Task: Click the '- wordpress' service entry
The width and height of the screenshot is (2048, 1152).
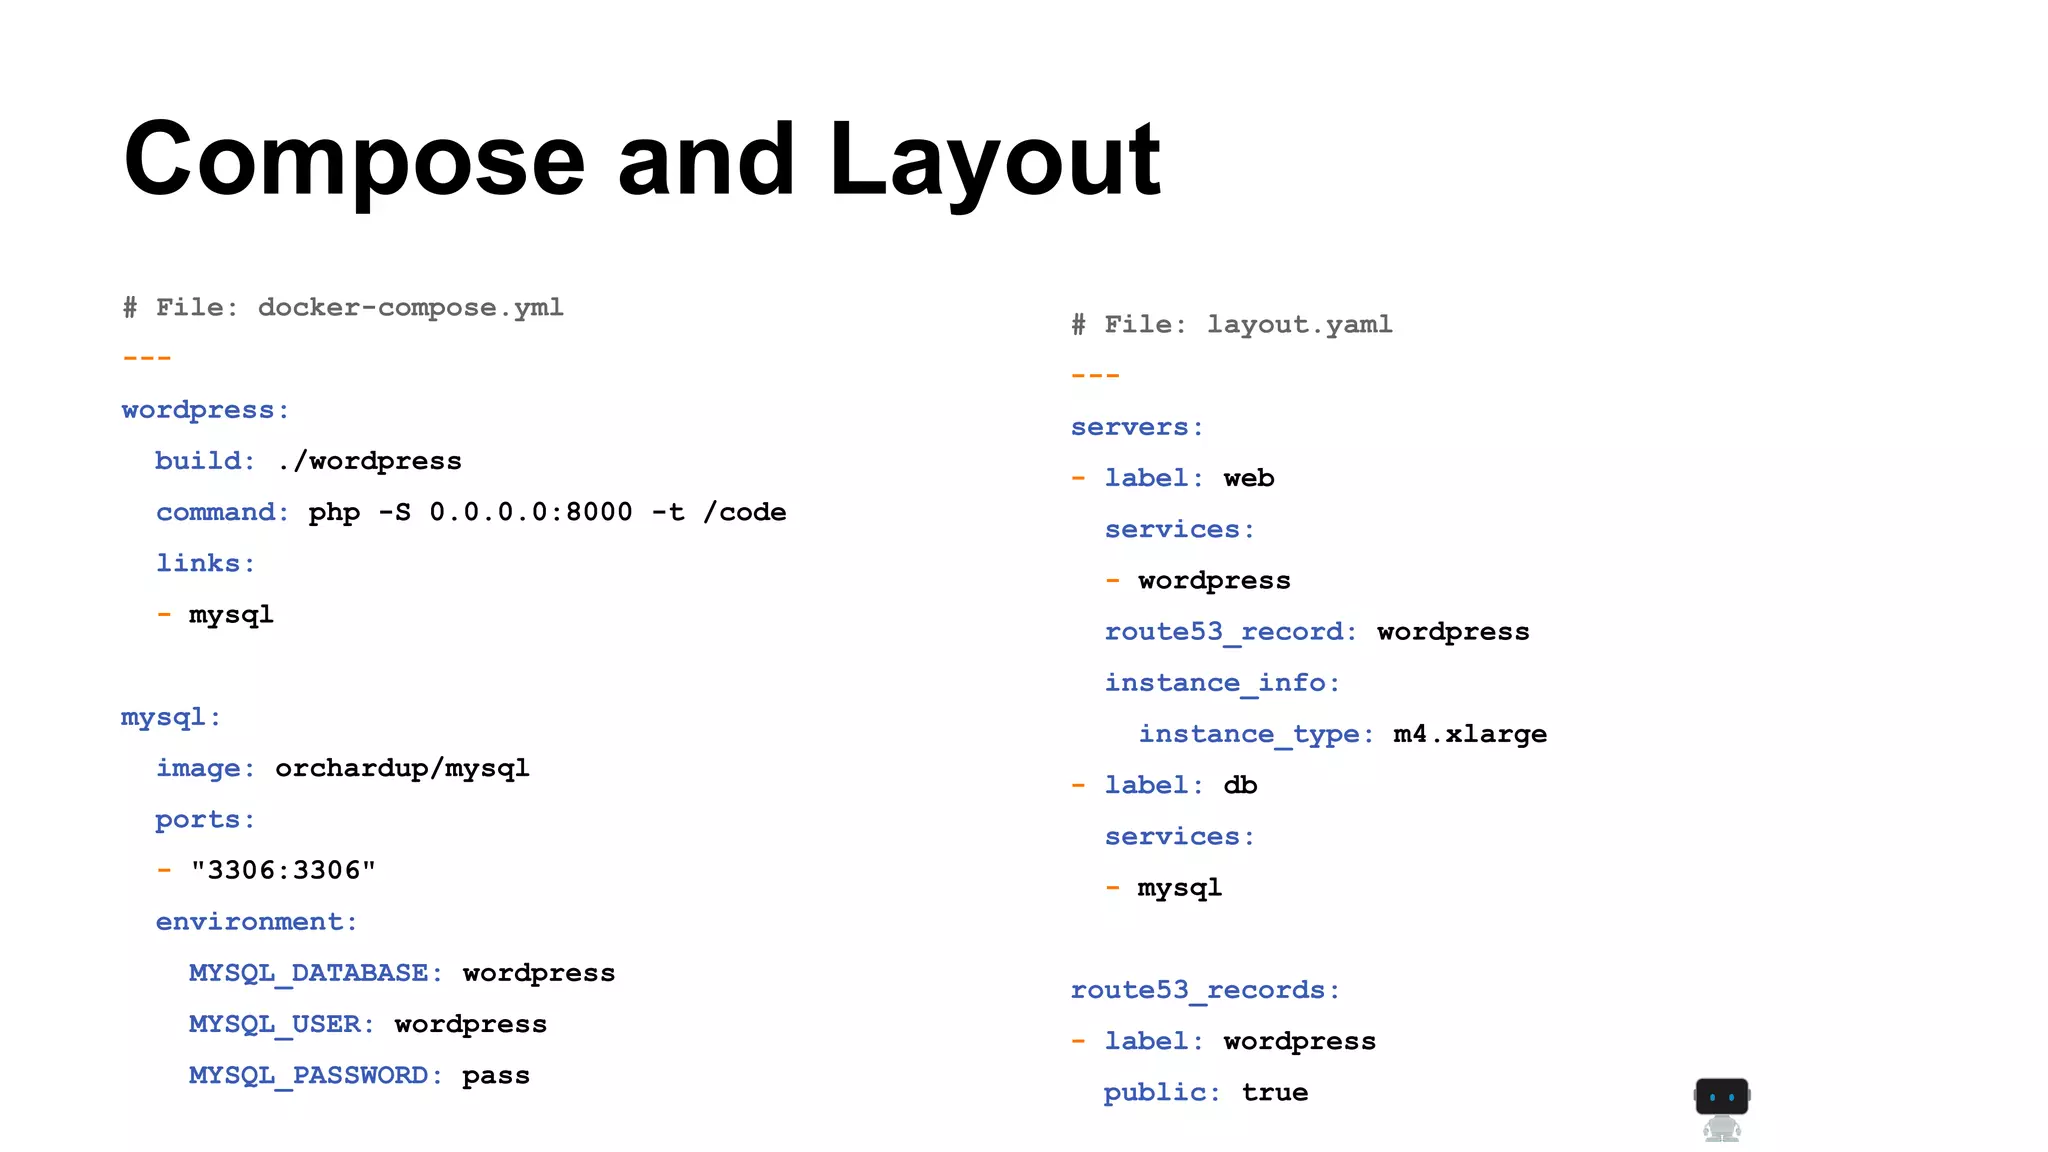Action: click(x=1197, y=580)
